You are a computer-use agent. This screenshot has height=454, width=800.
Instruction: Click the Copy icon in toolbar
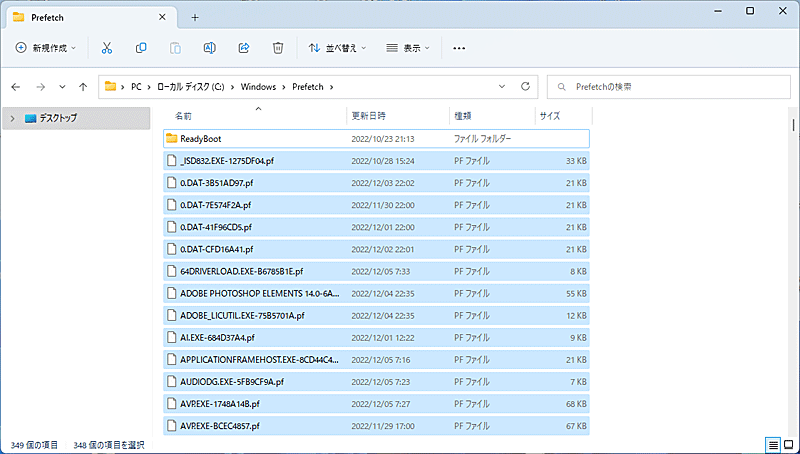[141, 48]
